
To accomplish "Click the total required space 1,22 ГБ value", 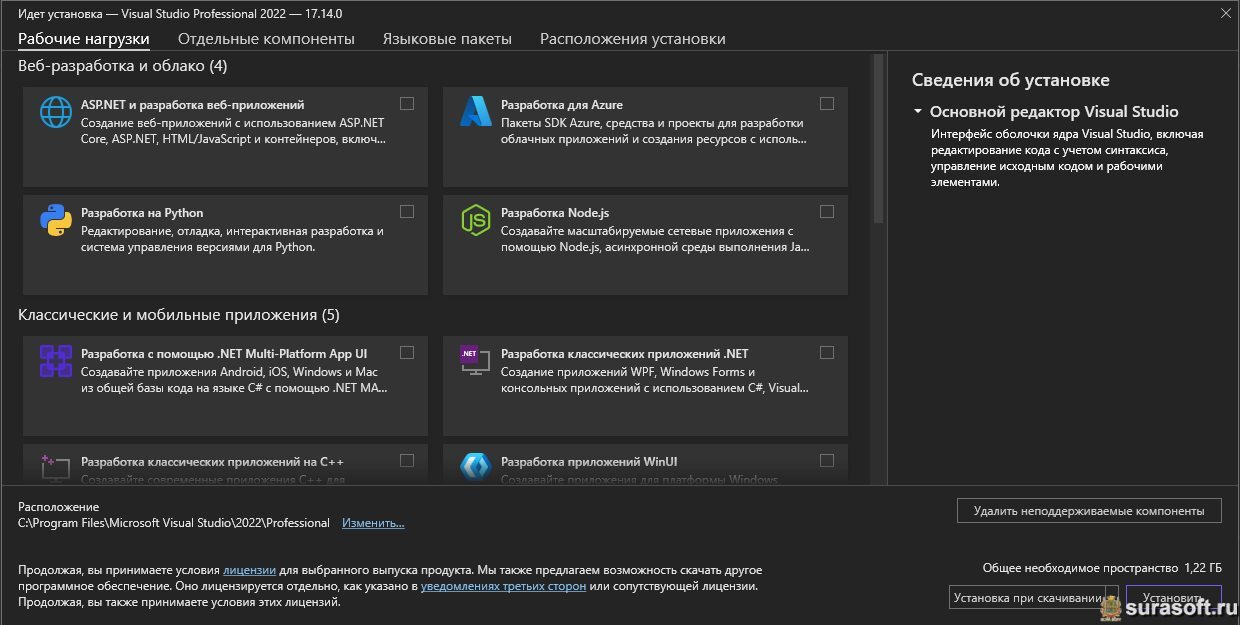I will [x=1203, y=567].
